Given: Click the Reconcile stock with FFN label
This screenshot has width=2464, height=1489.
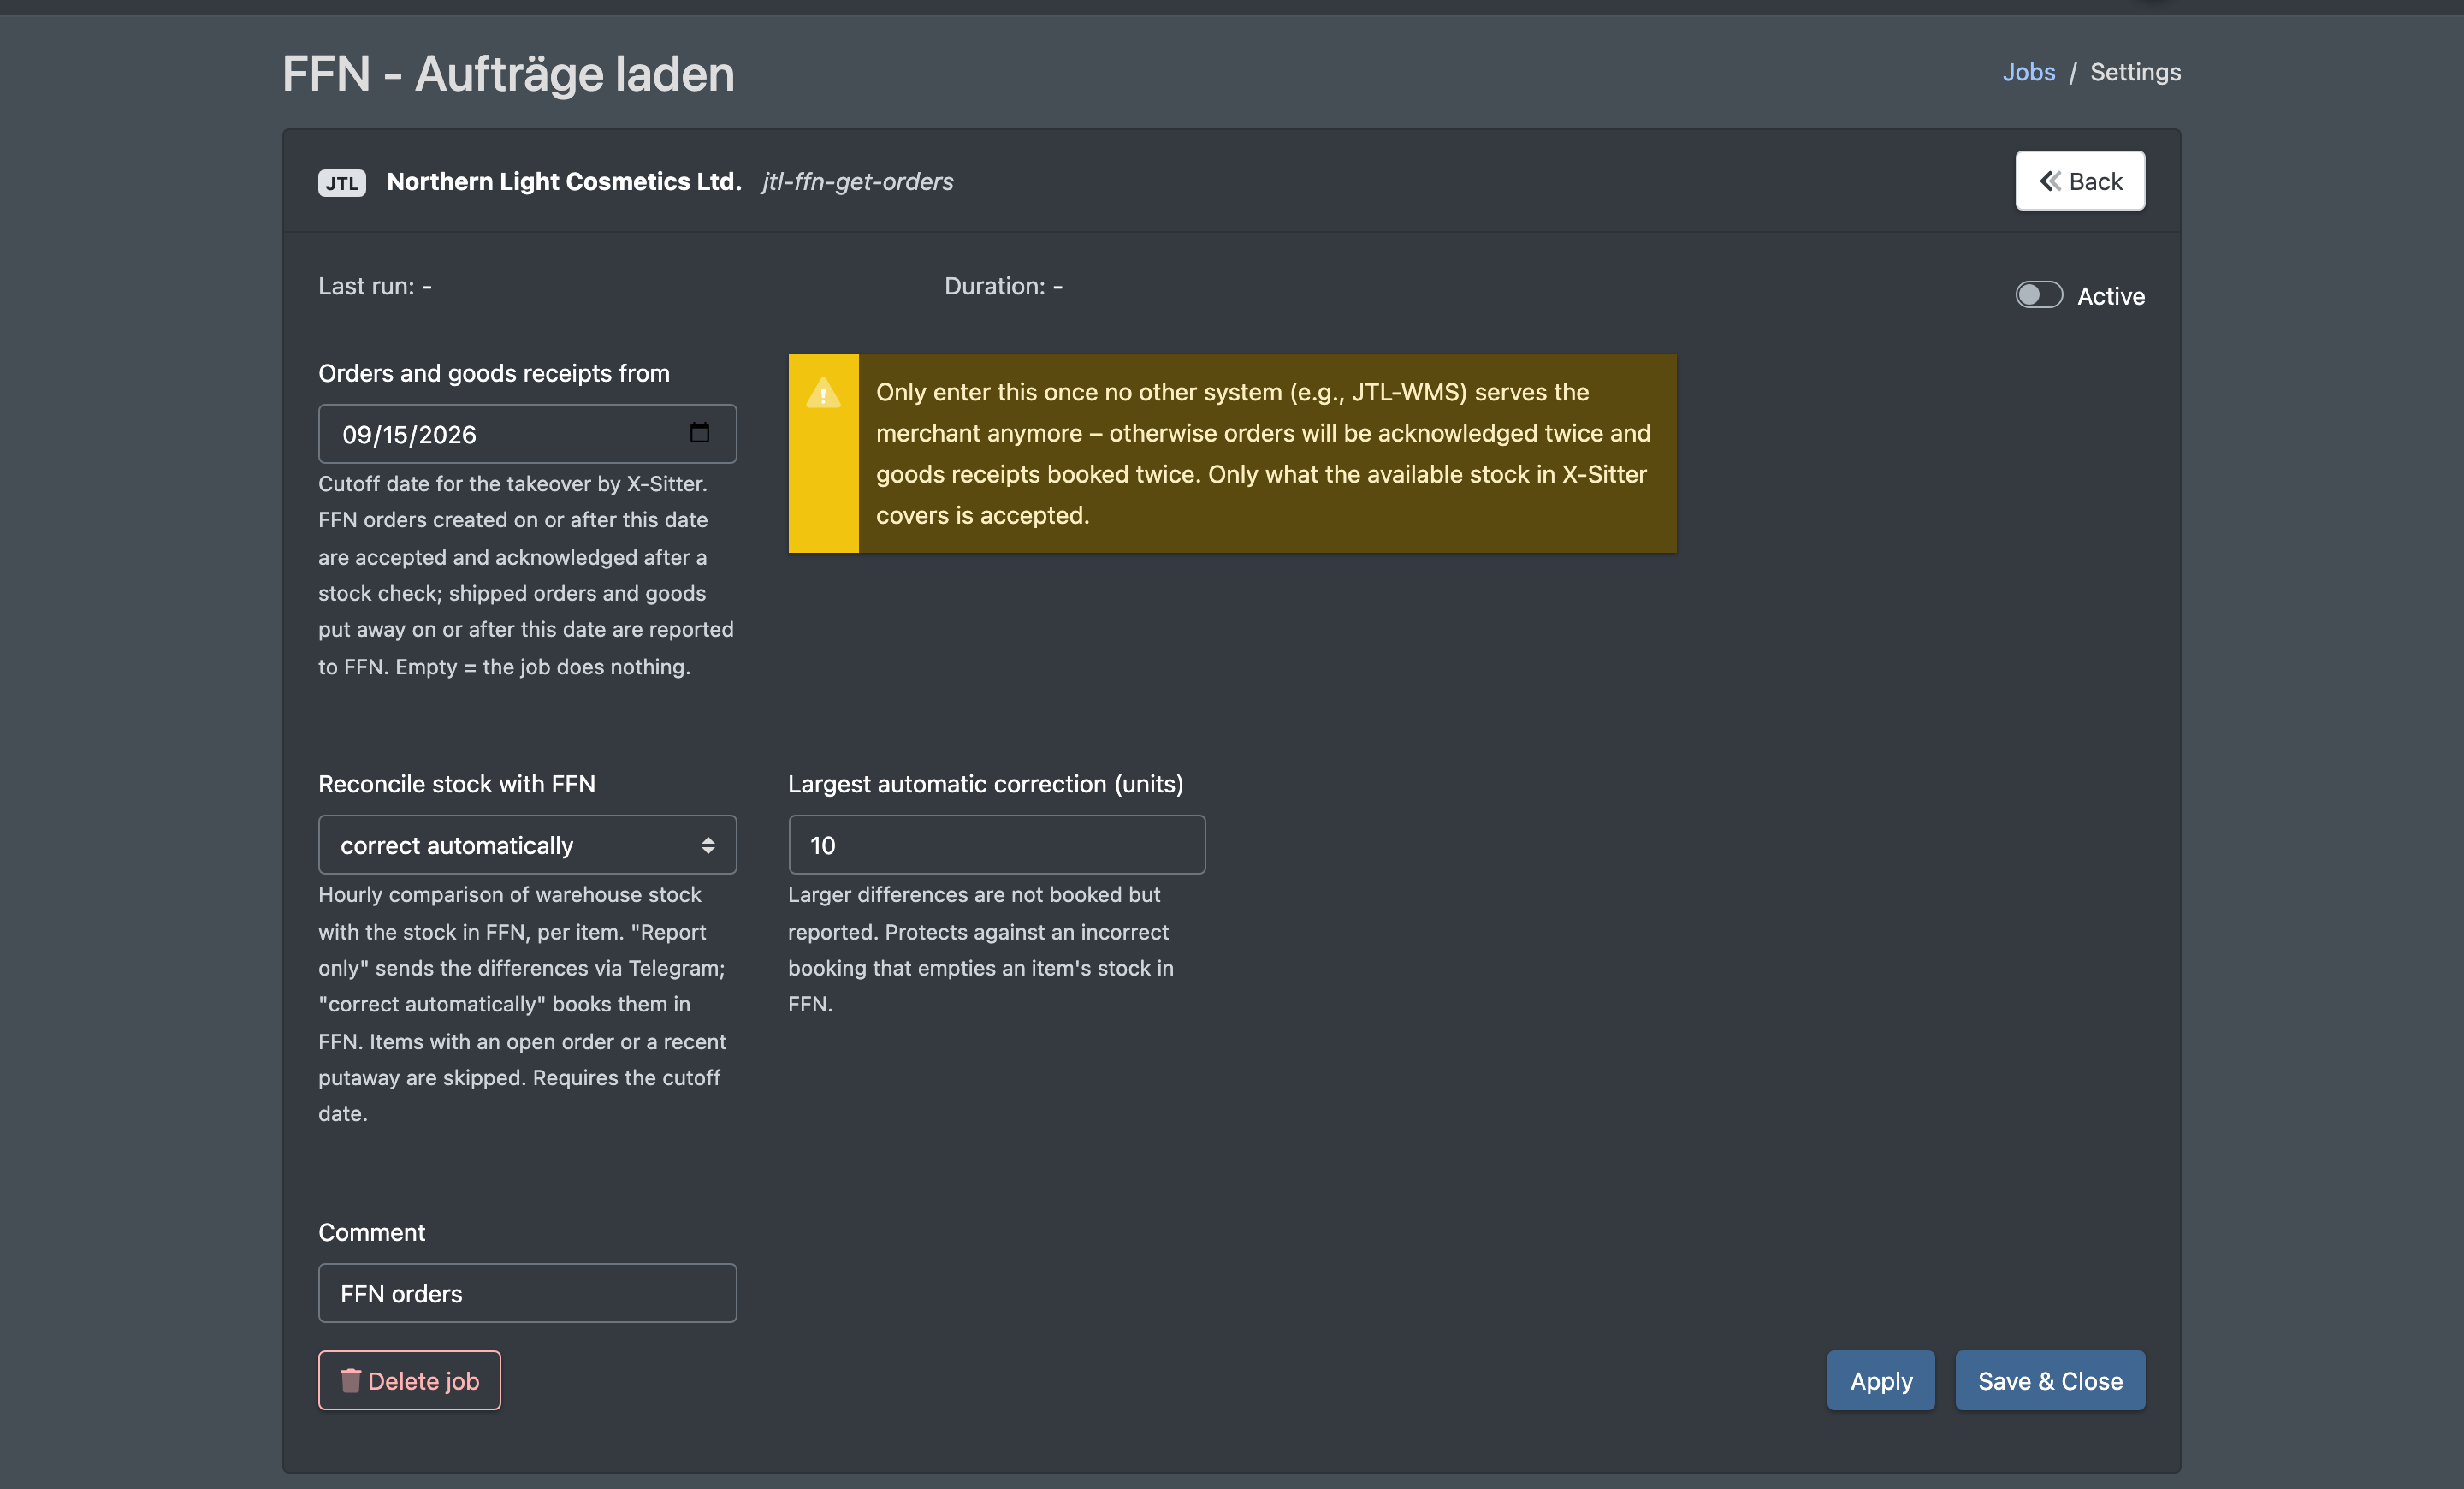Looking at the screenshot, I should coord(457,784).
